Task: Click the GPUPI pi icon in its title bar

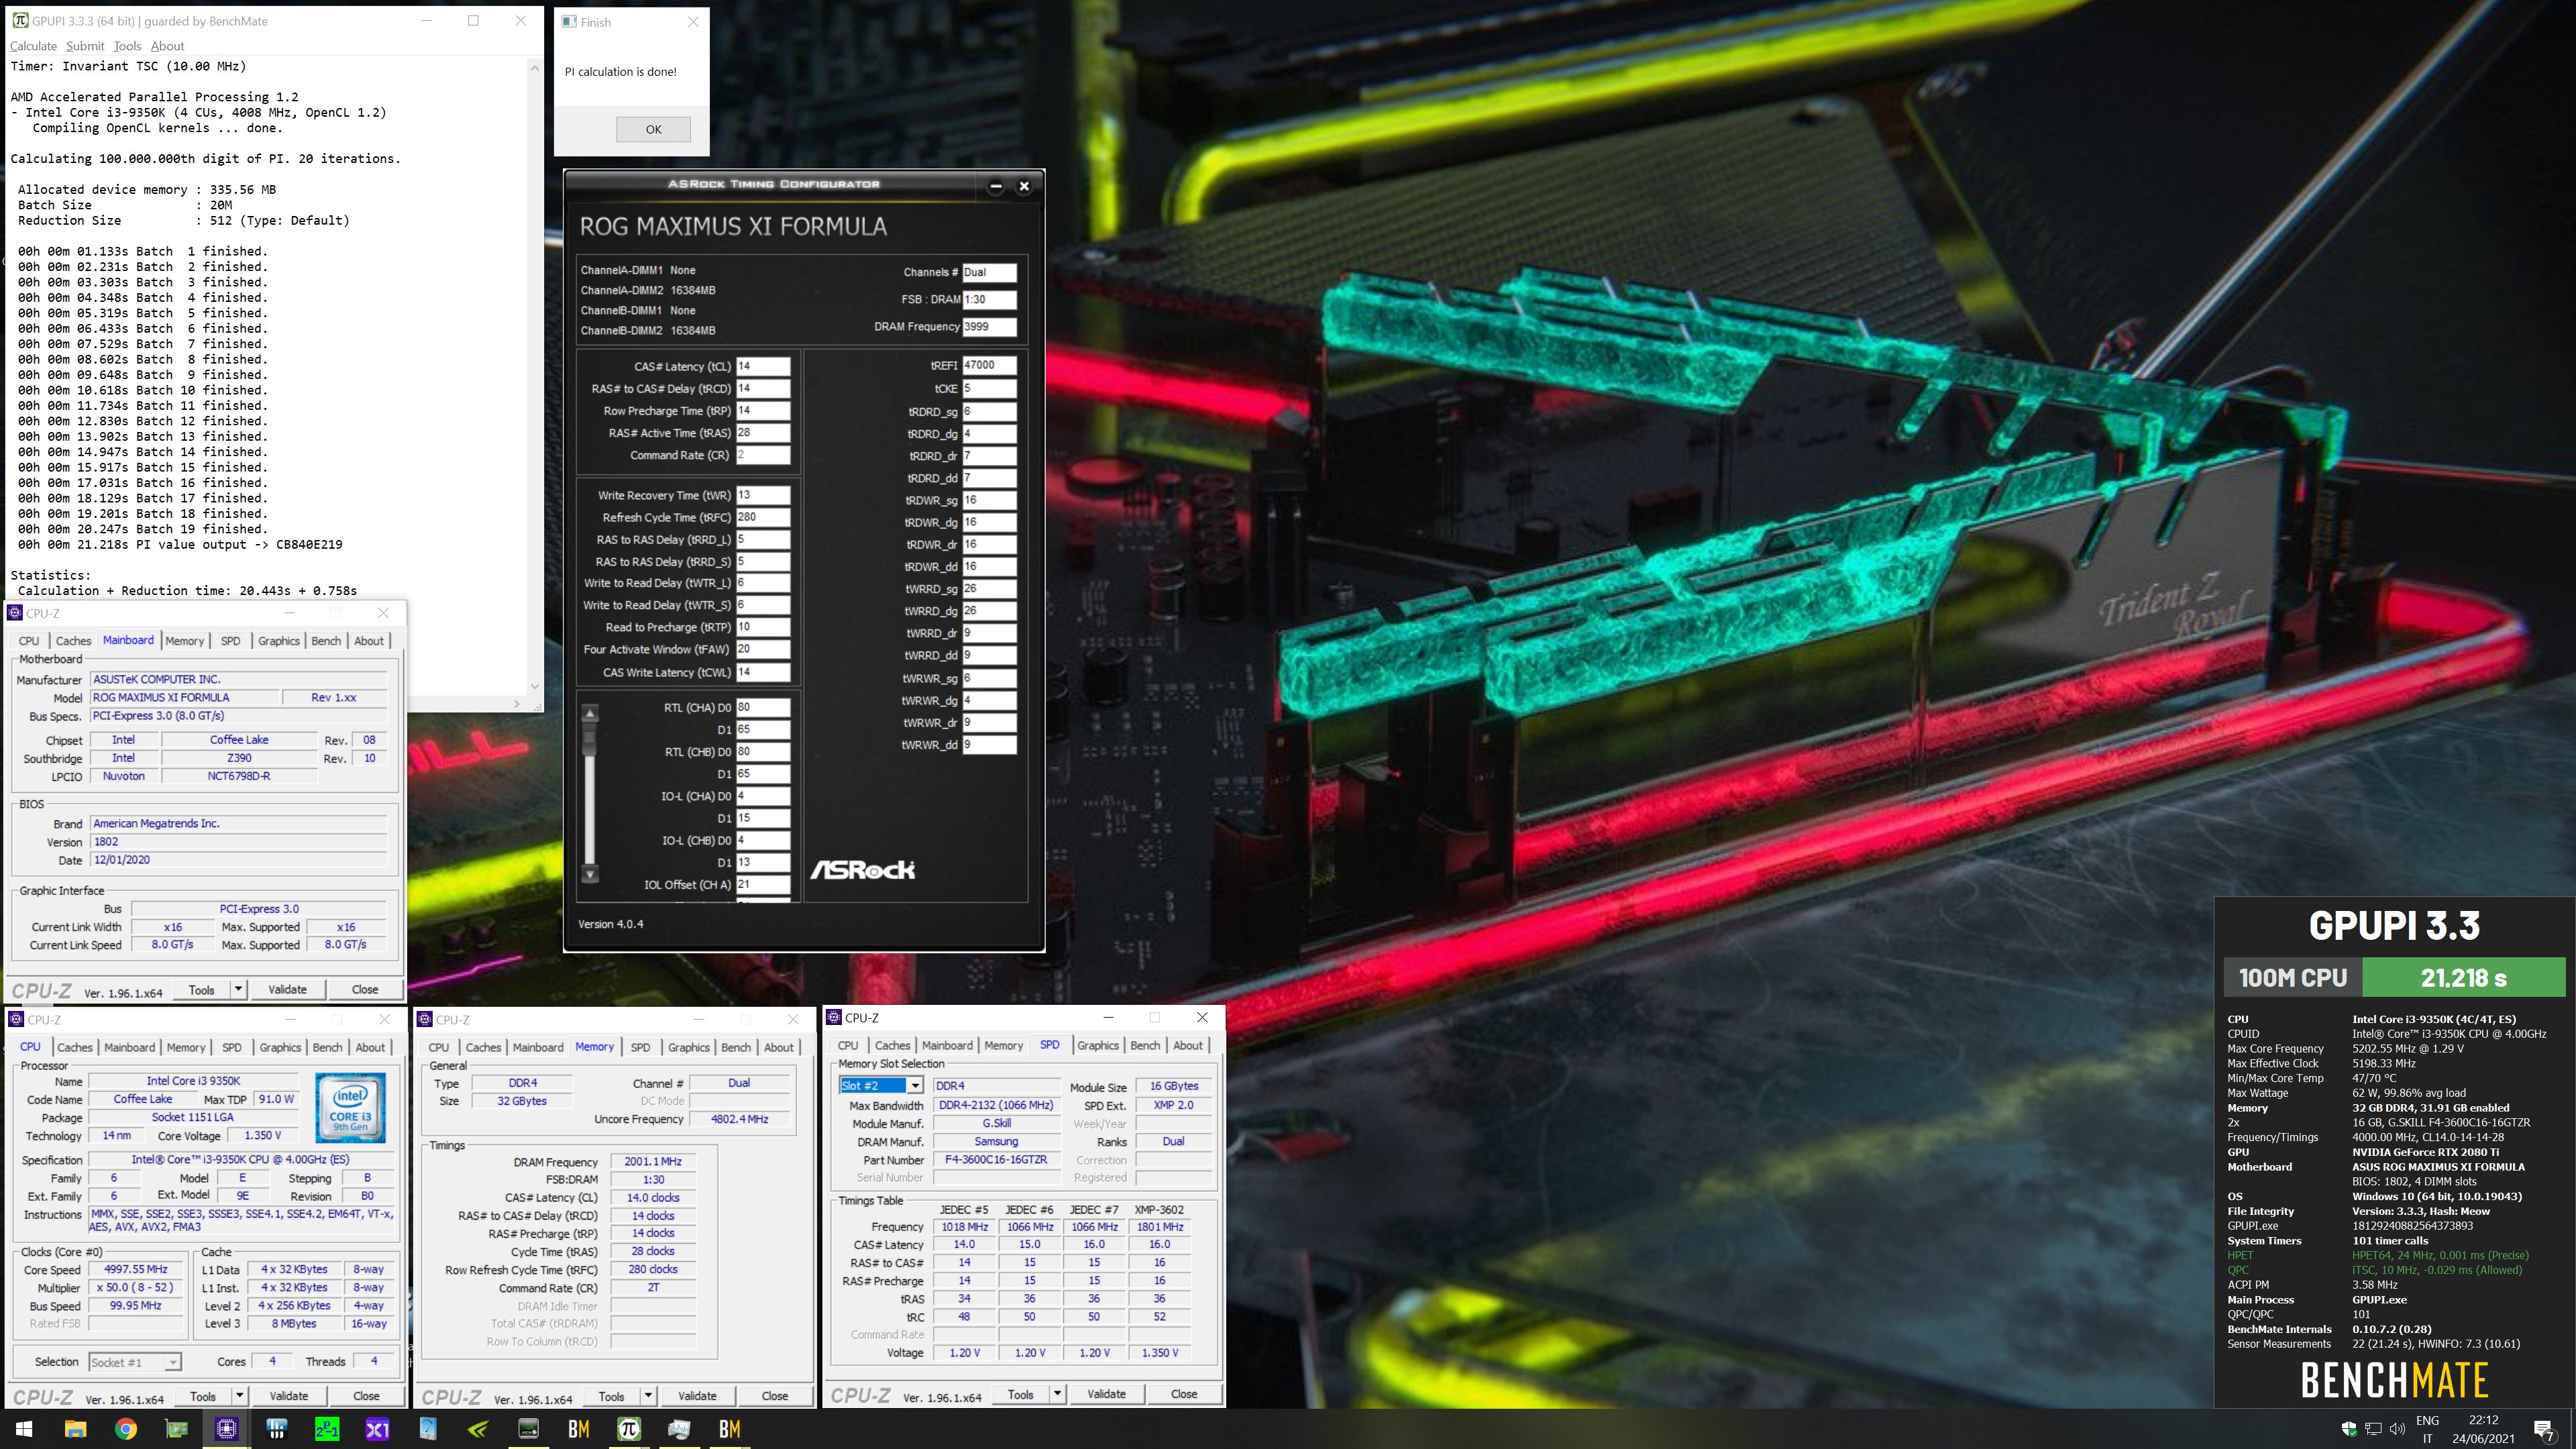Action: [20, 20]
